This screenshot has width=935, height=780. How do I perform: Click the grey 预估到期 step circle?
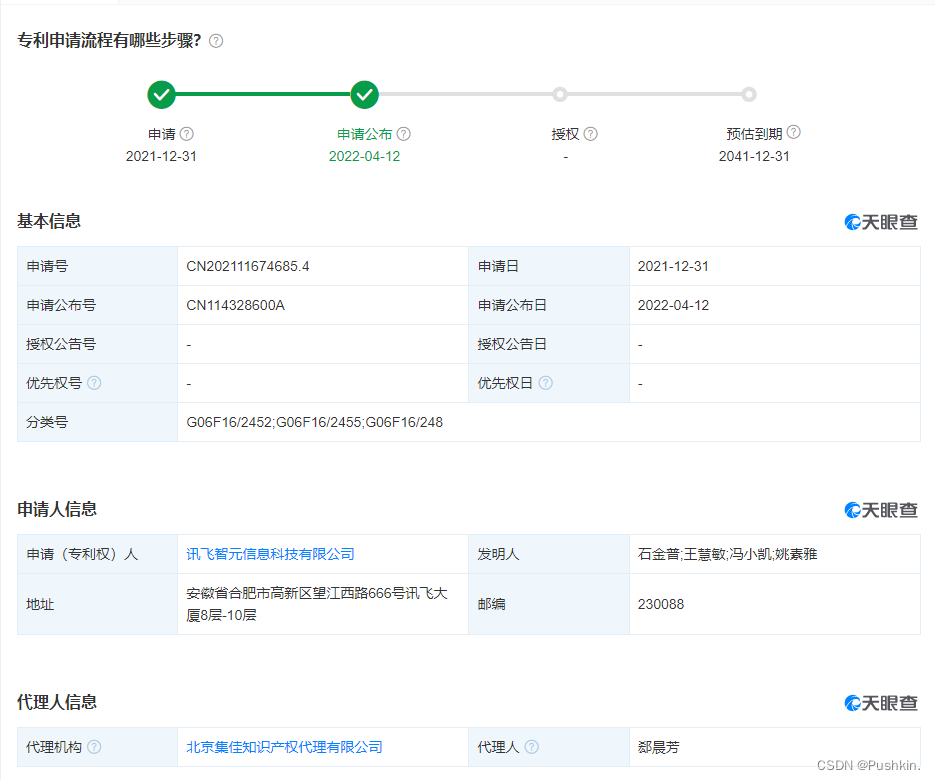coord(749,94)
